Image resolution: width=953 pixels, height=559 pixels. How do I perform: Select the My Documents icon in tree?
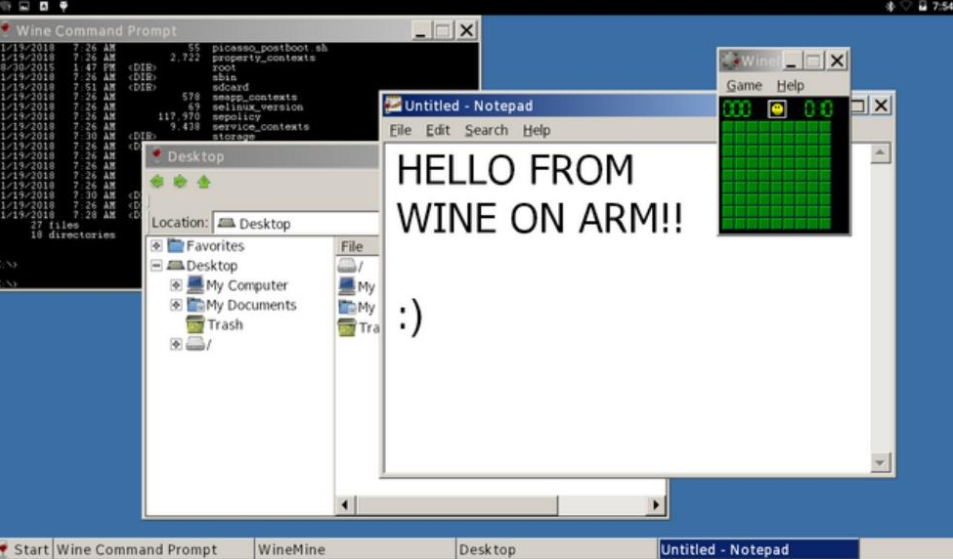[195, 304]
